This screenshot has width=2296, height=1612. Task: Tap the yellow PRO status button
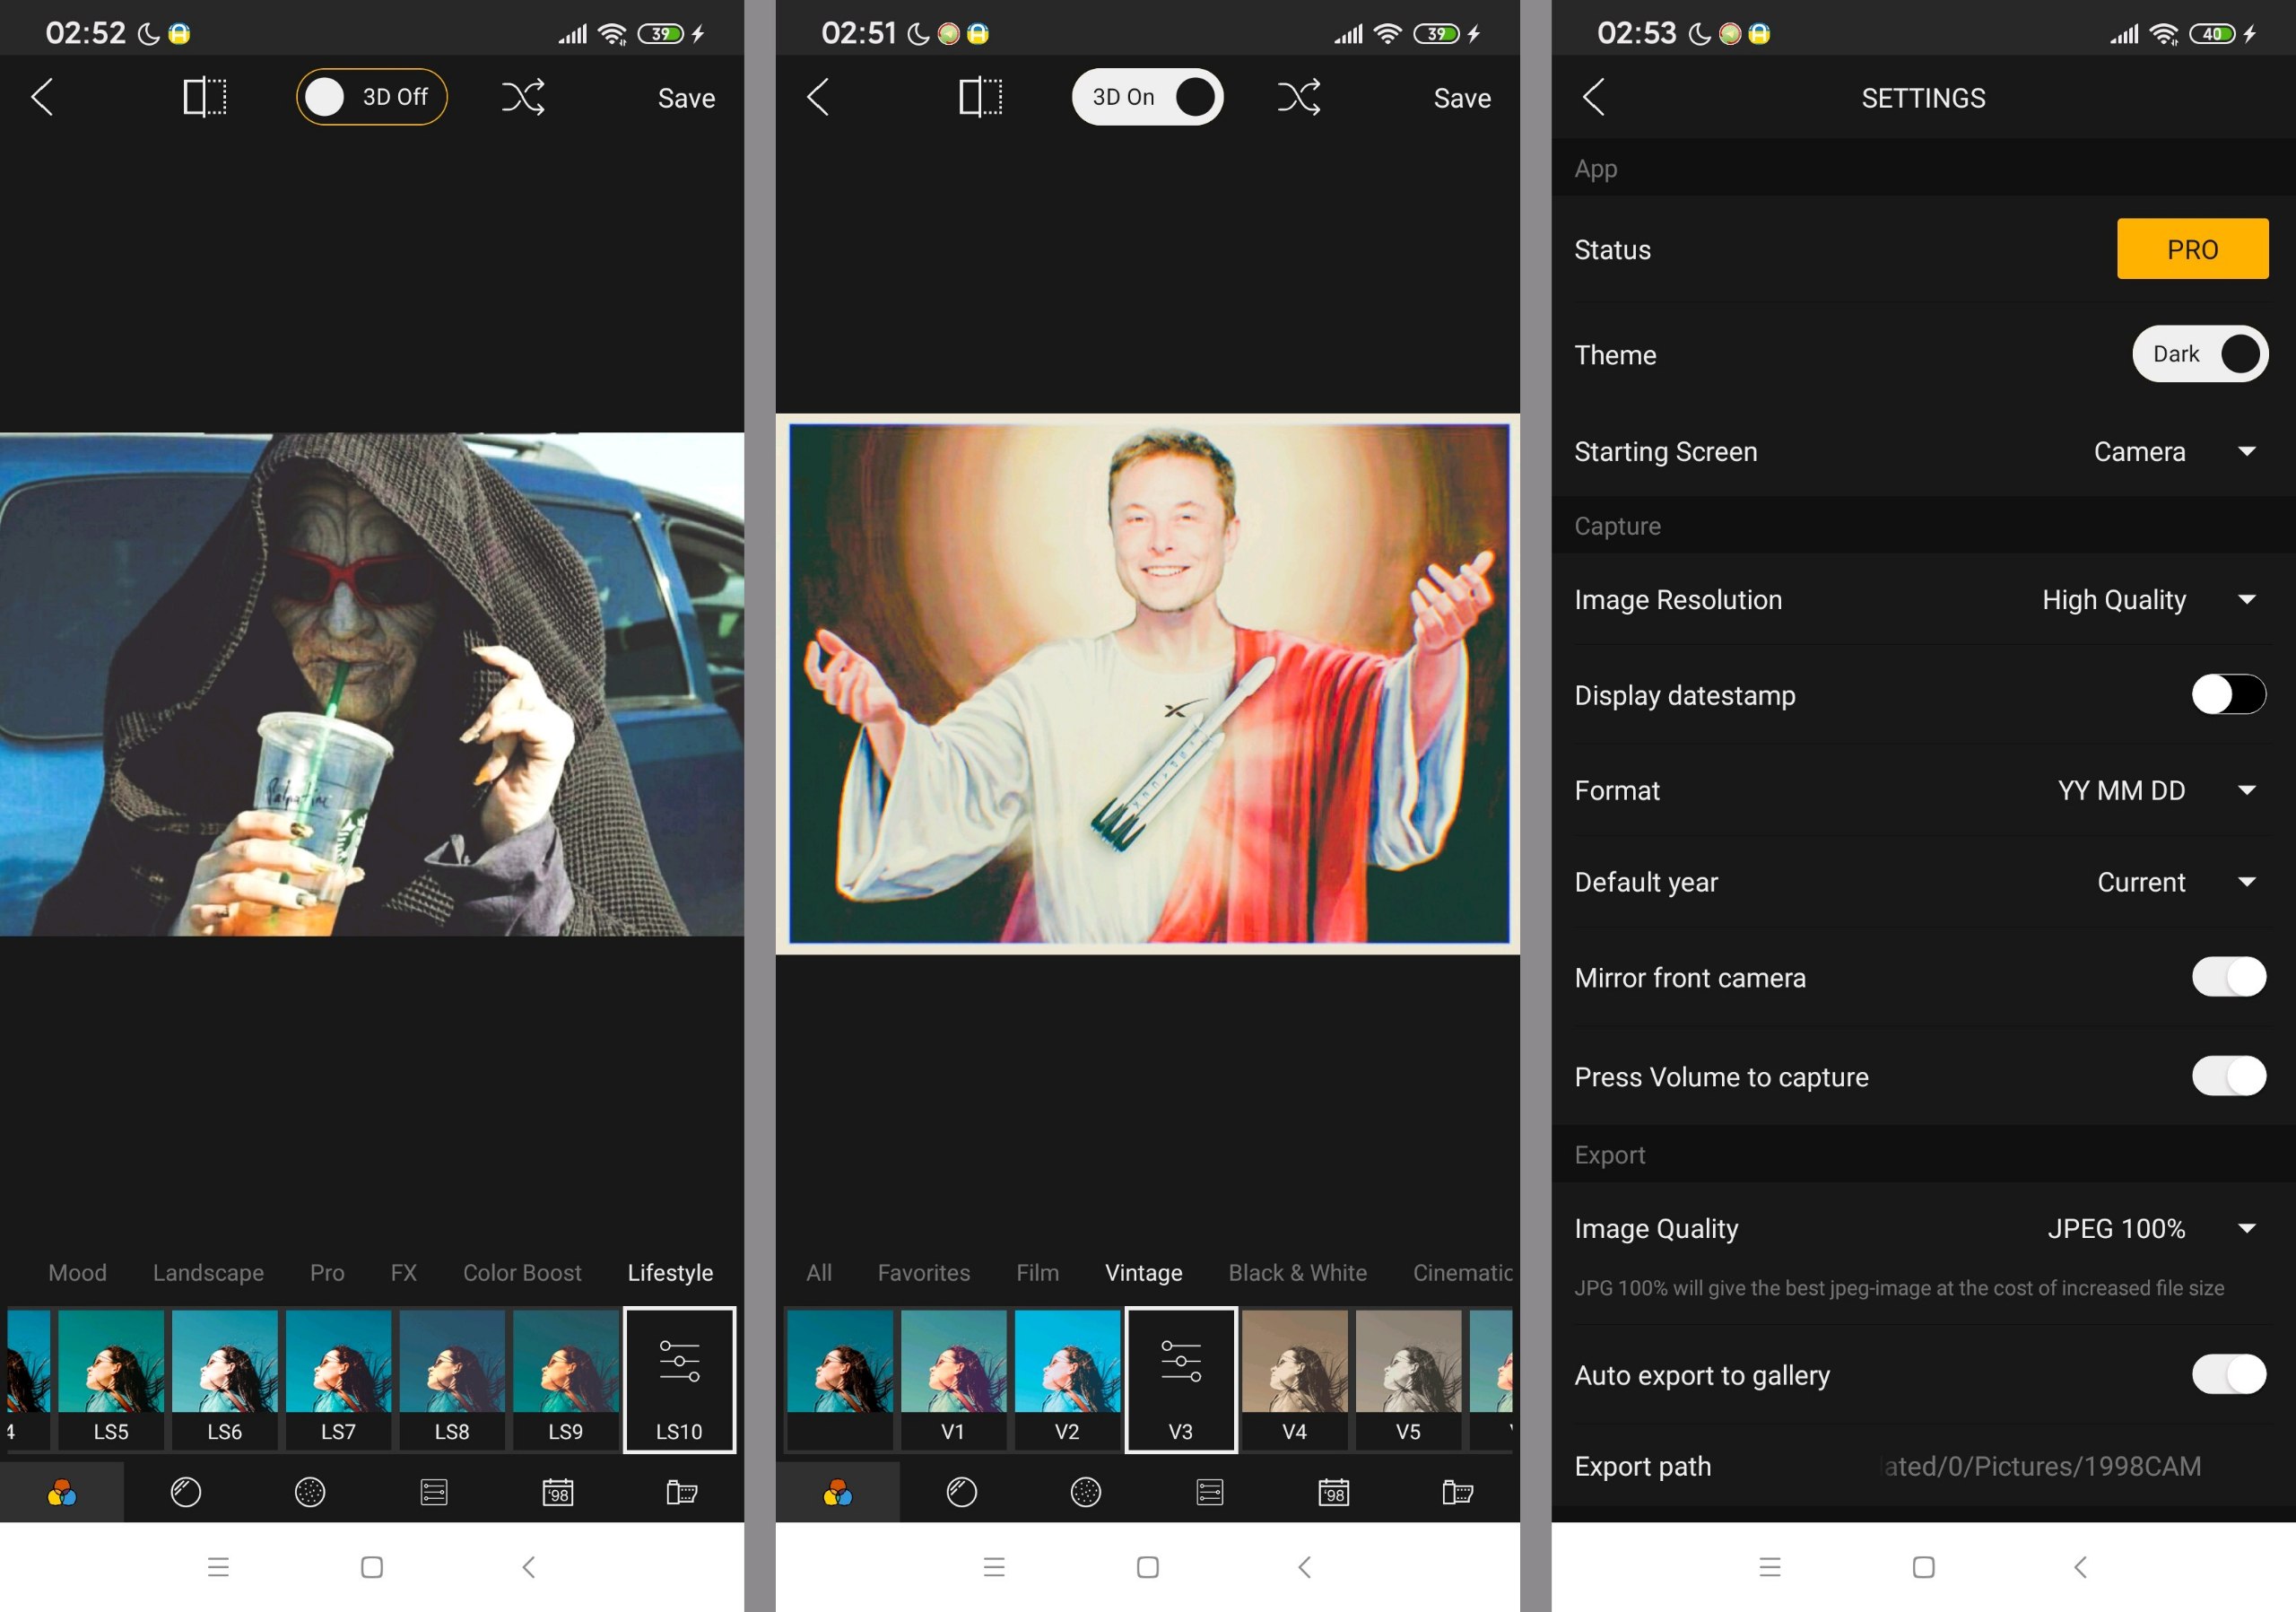click(2191, 249)
